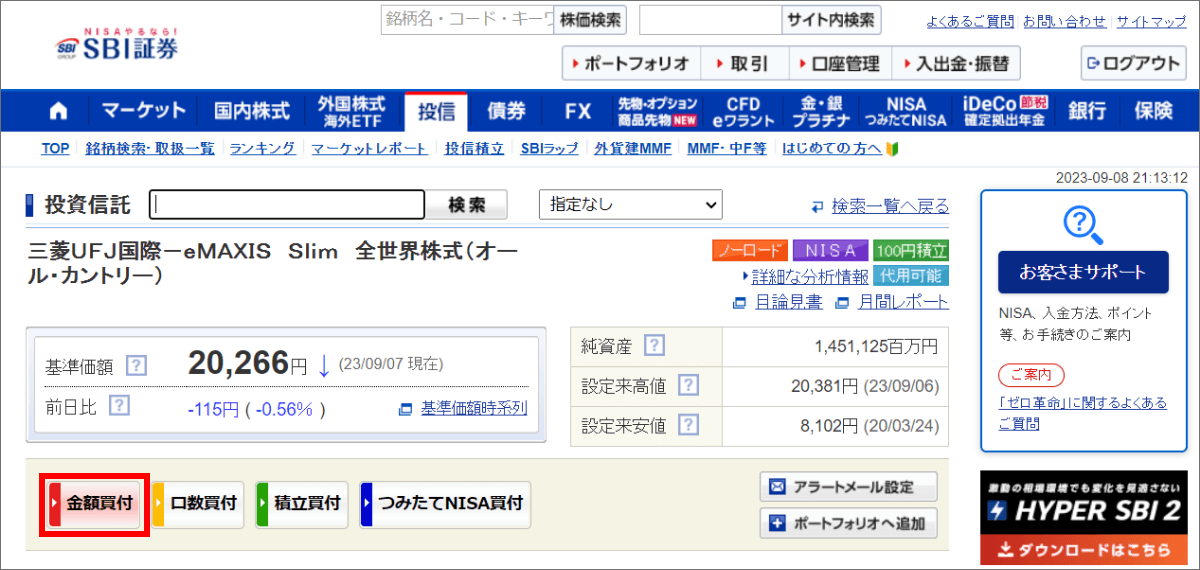Open マーケットレポート link
1200x570 pixels.
370,148
